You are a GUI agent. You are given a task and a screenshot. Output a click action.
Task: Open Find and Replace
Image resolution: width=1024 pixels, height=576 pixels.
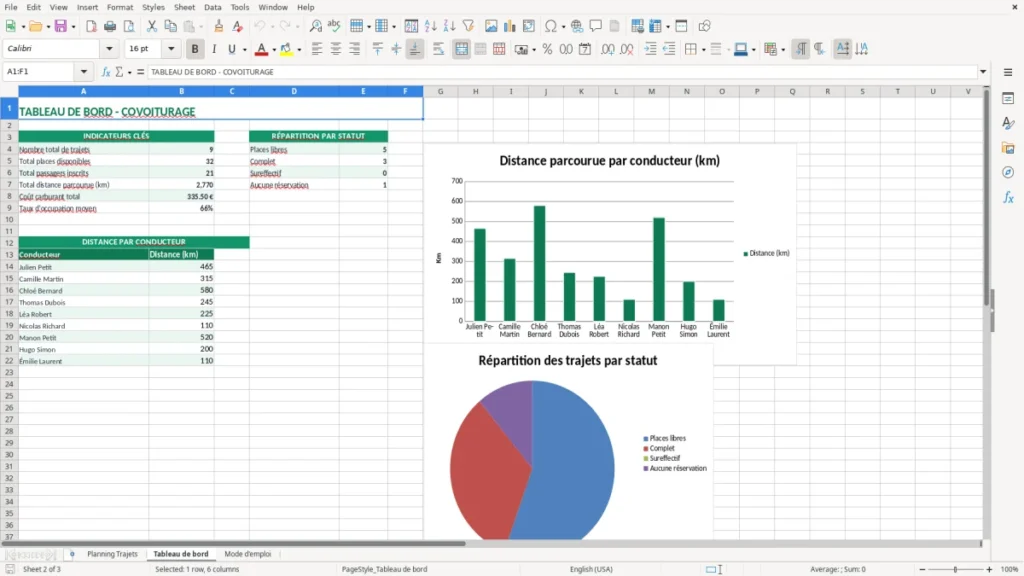[315, 26]
